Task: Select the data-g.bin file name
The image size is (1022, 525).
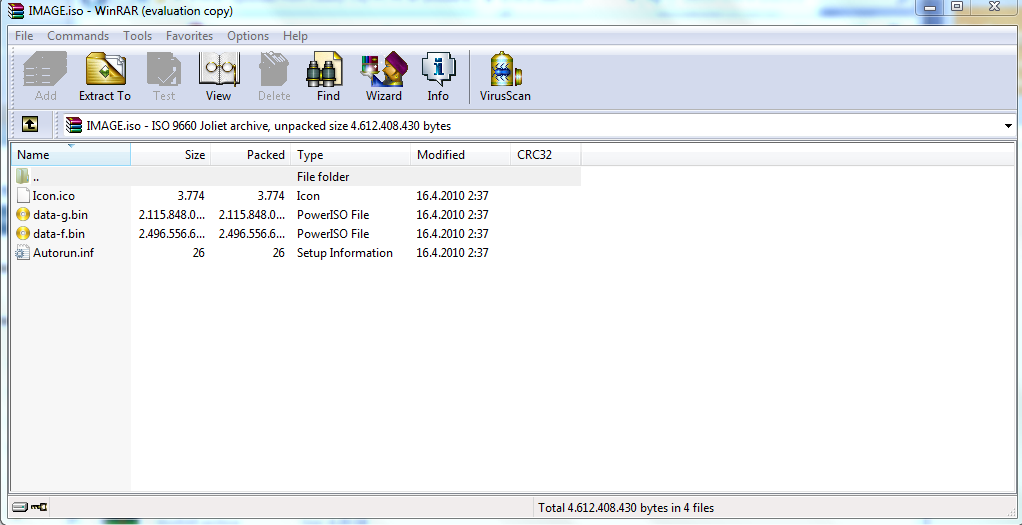Action: coord(59,215)
